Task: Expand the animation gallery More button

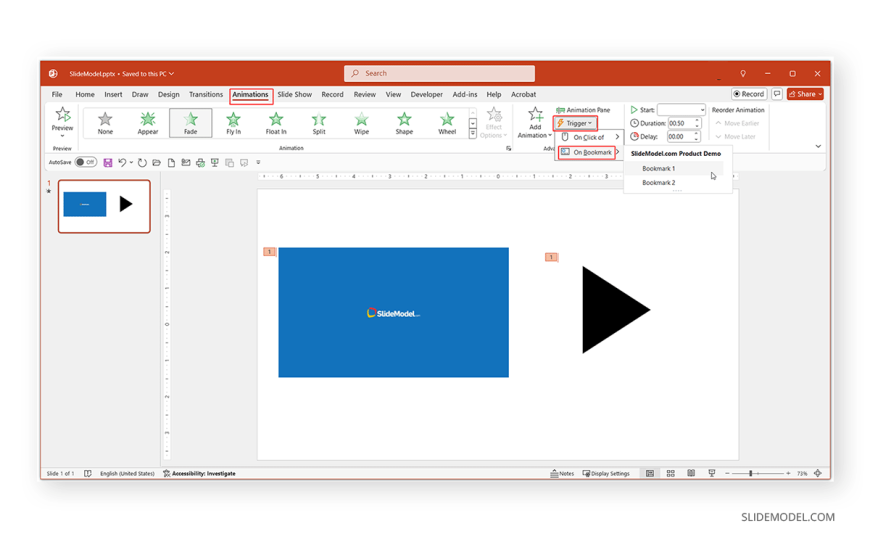Action: pyautogui.click(x=473, y=134)
